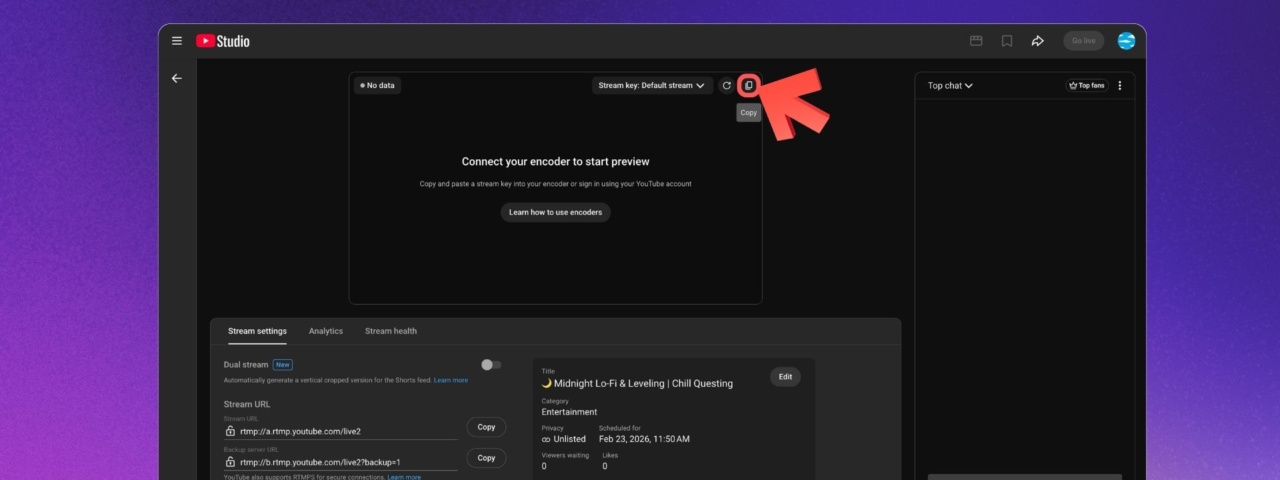This screenshot has width=1280, height=480.
Task: Click the share arrow icon
Action: 1037,41
